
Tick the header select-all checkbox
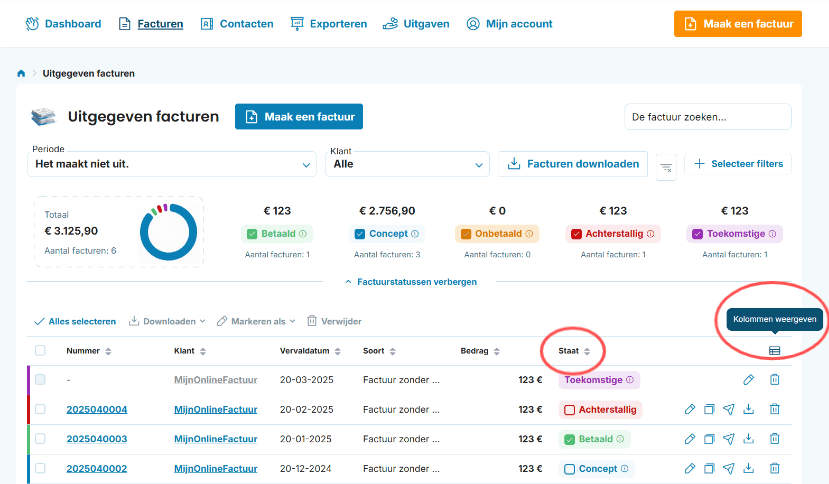click(40, 351)
